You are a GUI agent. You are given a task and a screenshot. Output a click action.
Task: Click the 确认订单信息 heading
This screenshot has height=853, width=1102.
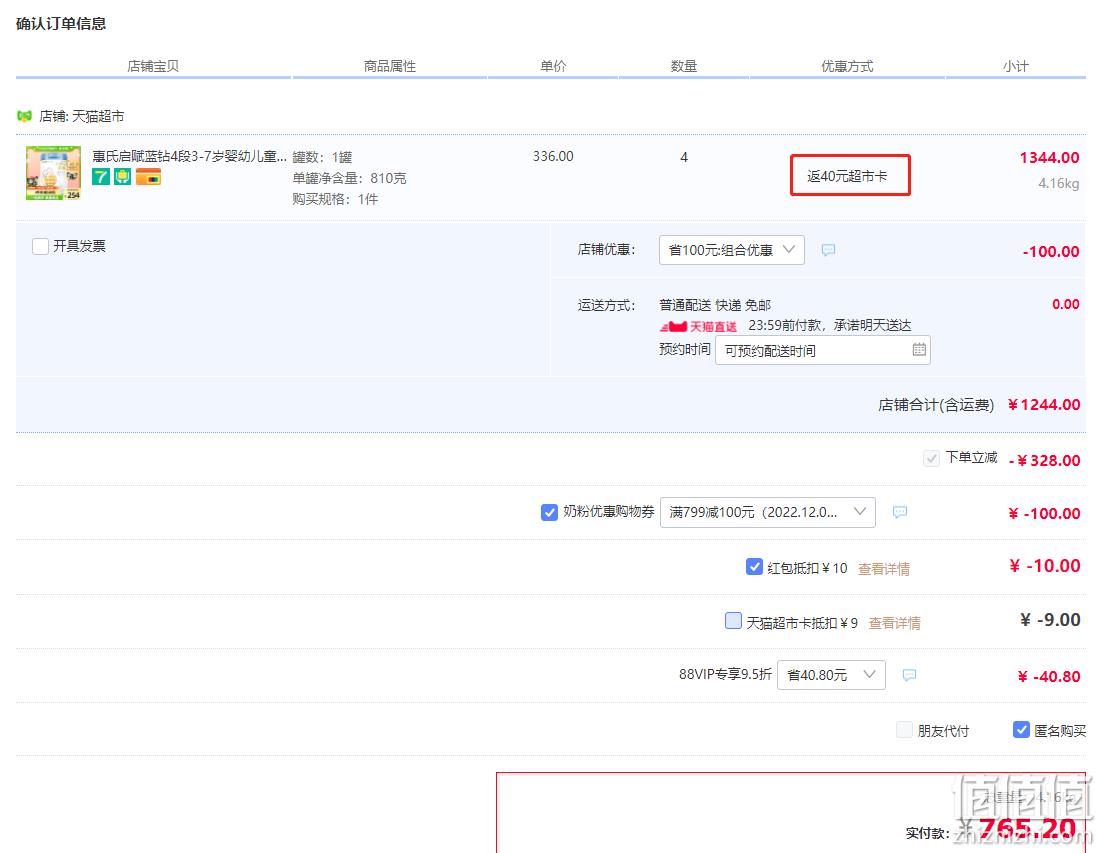point(61,24)
